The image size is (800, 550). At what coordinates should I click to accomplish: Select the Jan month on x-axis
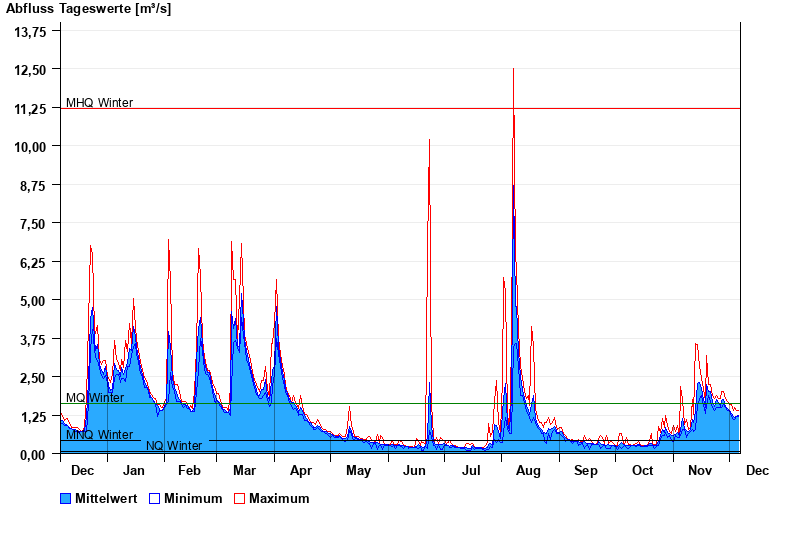[133, 470]
